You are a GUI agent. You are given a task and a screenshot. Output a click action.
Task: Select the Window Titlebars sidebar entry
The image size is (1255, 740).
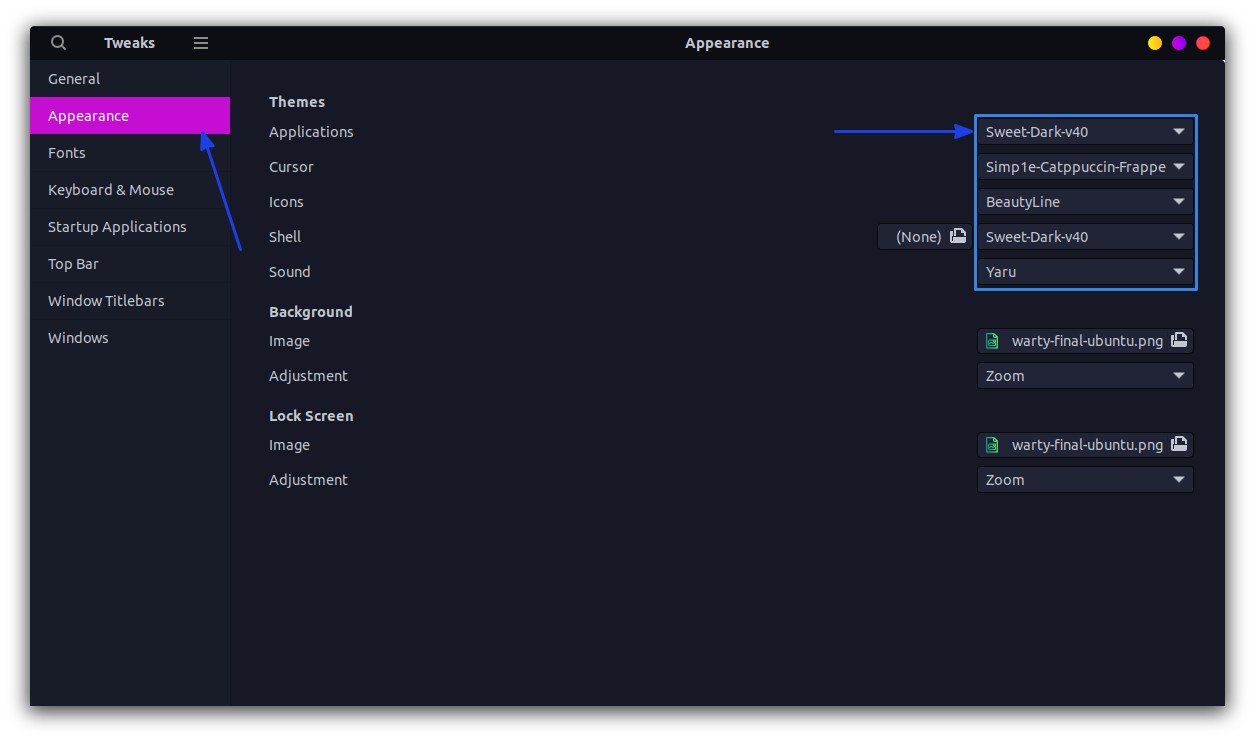tap(106, 300)
